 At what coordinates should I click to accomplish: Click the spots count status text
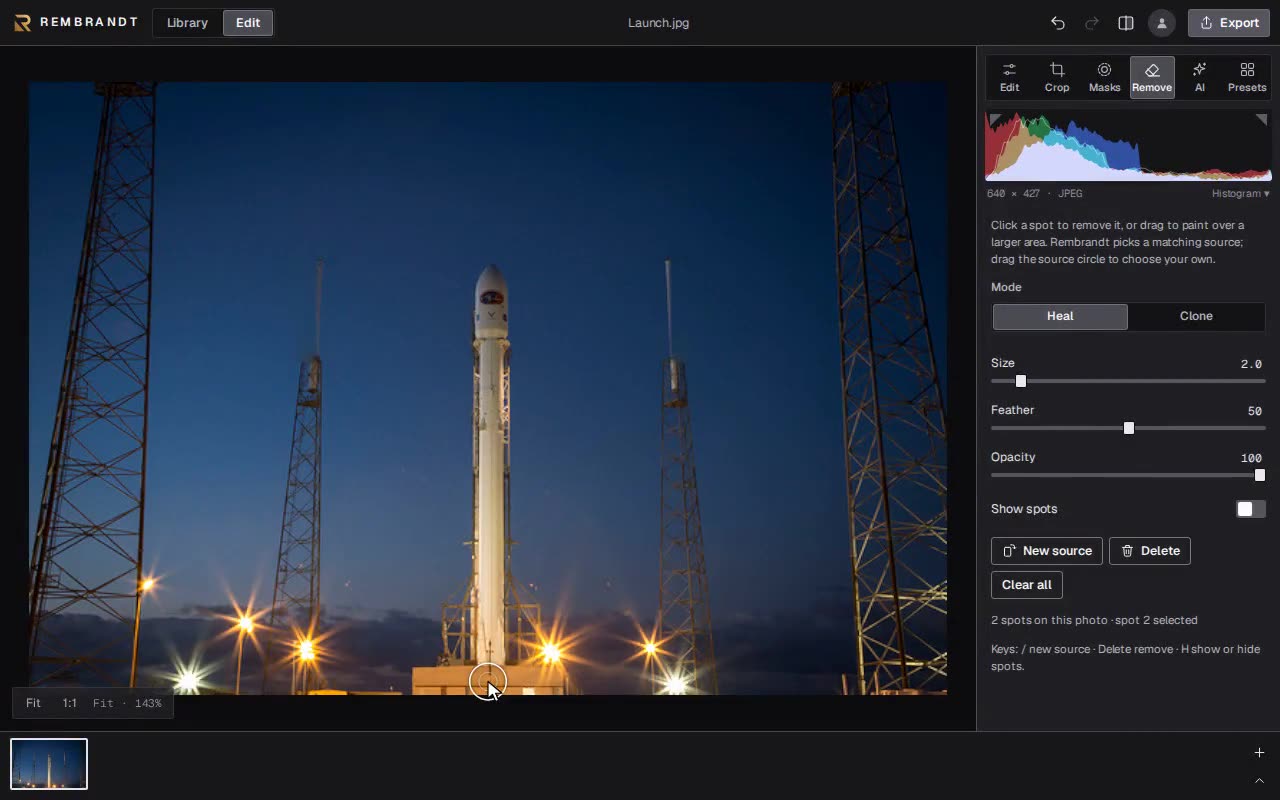pyautogui.click(x=1094, y=620)
